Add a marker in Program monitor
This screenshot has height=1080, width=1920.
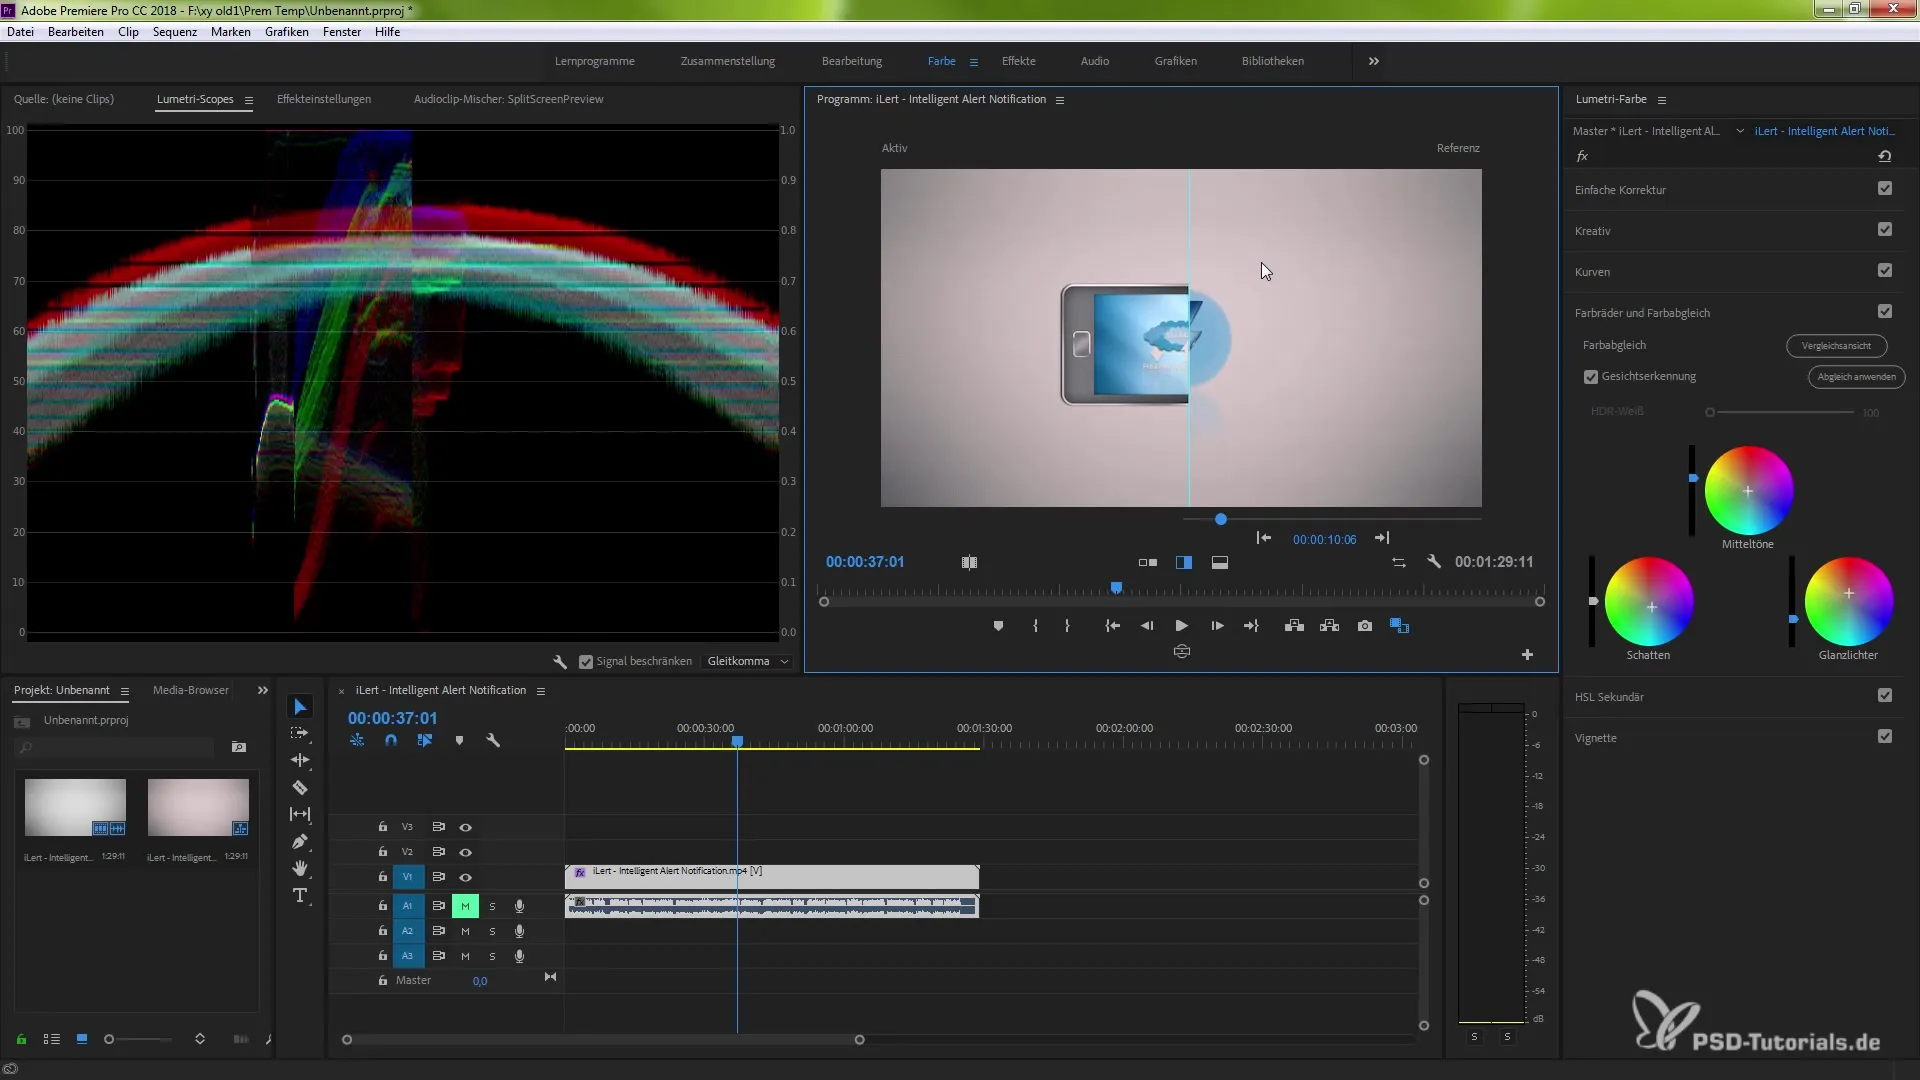998,626
